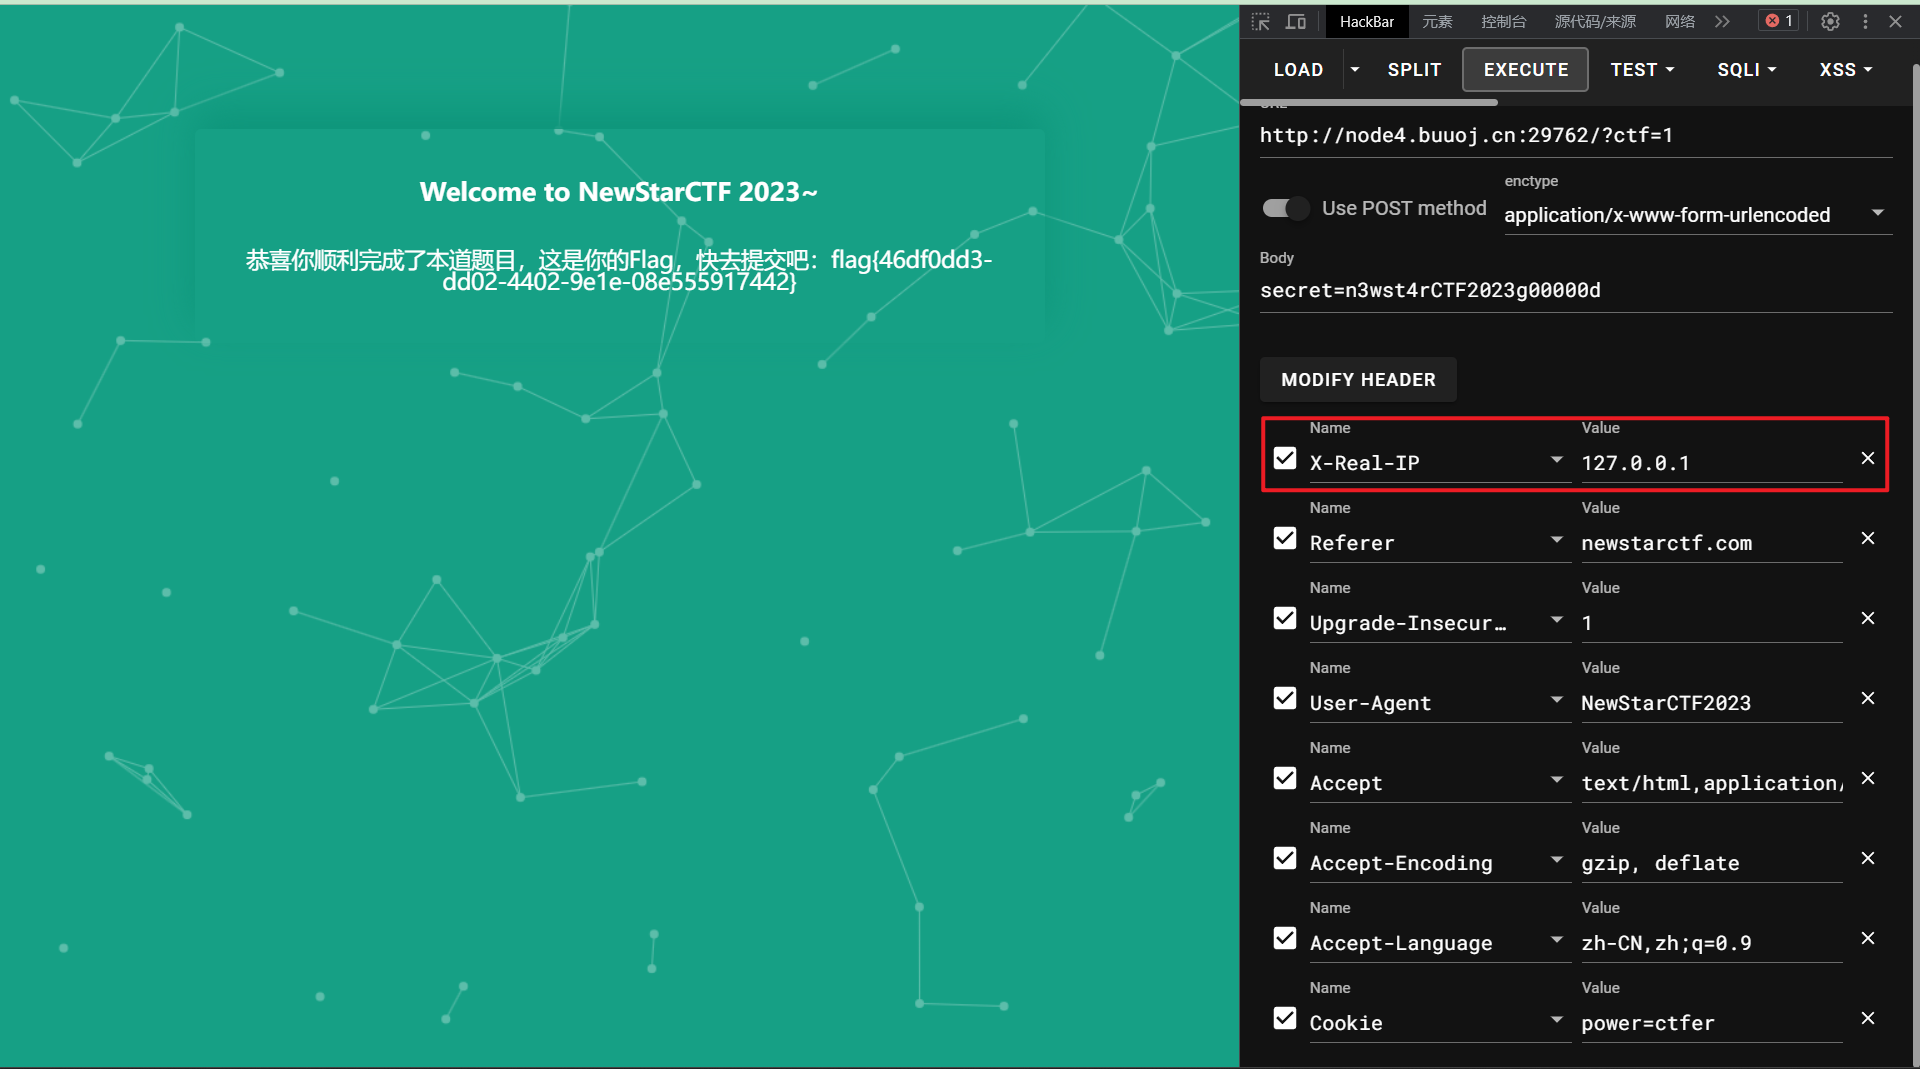1920x1069 pixels.
Task: Click the error counter showing 1 error
Action: point(1777,21)
